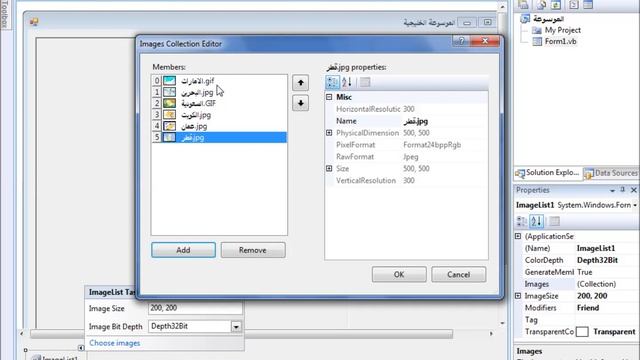Select عمان.jpg member at index 4

coord(219,126)
